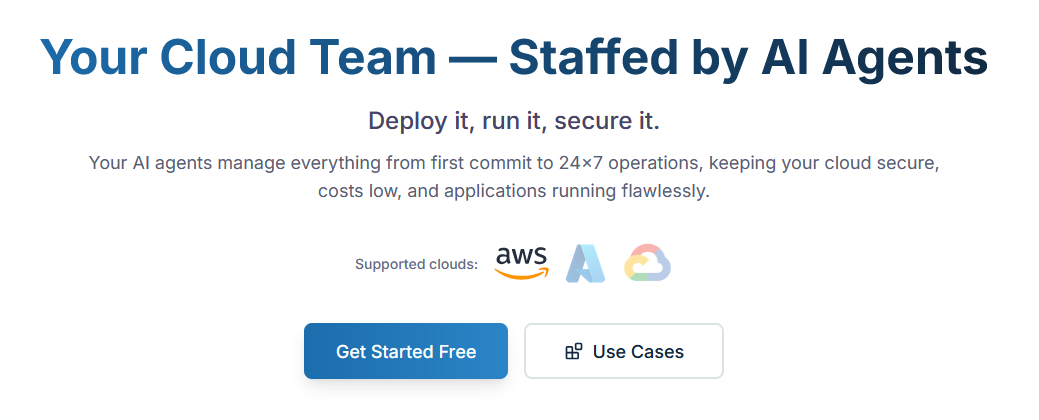This screenshot has height=420, width=1039.
Task: Click the Google Cloud logo
Action: (x=647, y=263)
